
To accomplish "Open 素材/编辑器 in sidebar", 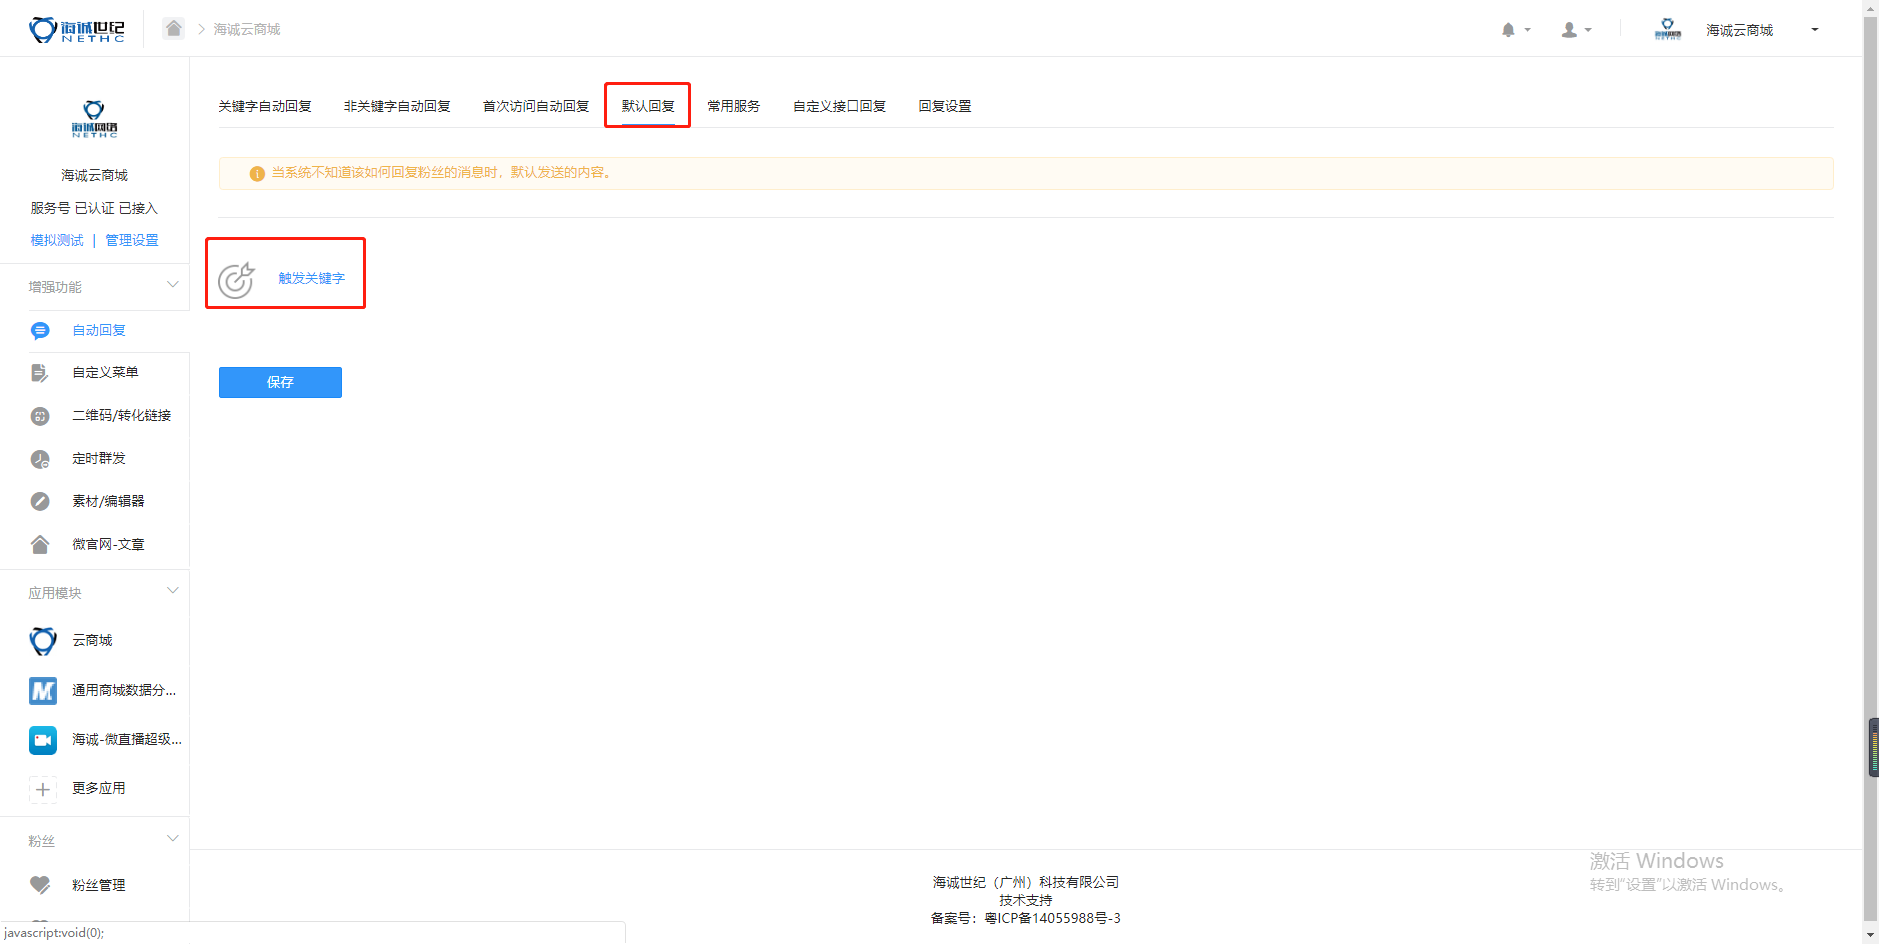I will point(108,501).
